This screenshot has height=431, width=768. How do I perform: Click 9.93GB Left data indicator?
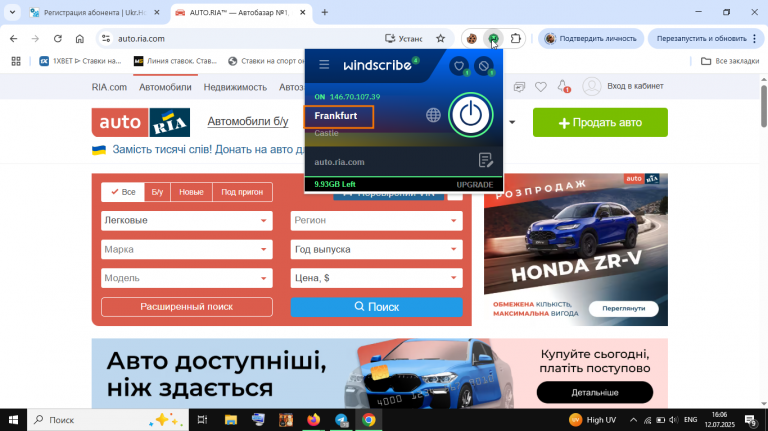click(x=335, y=184)
